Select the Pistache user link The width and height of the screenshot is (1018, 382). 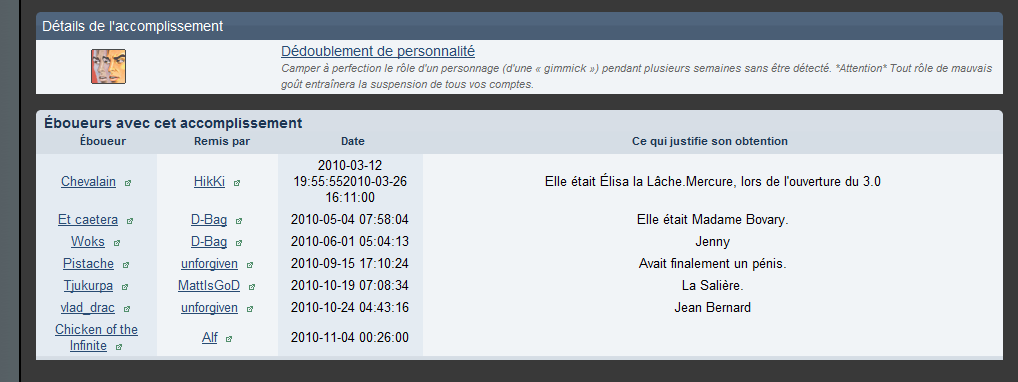point(88,264)
